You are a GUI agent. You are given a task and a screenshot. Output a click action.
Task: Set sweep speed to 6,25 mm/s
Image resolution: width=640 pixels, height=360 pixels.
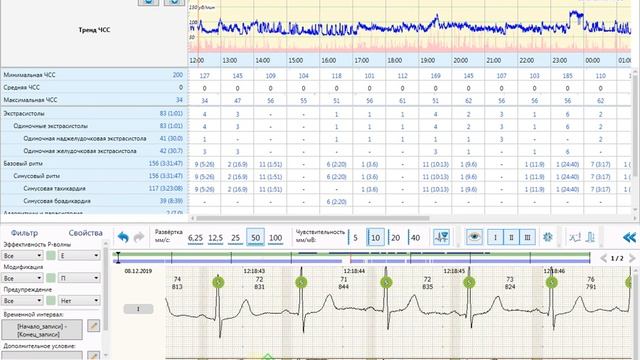[x=195, y=238]
